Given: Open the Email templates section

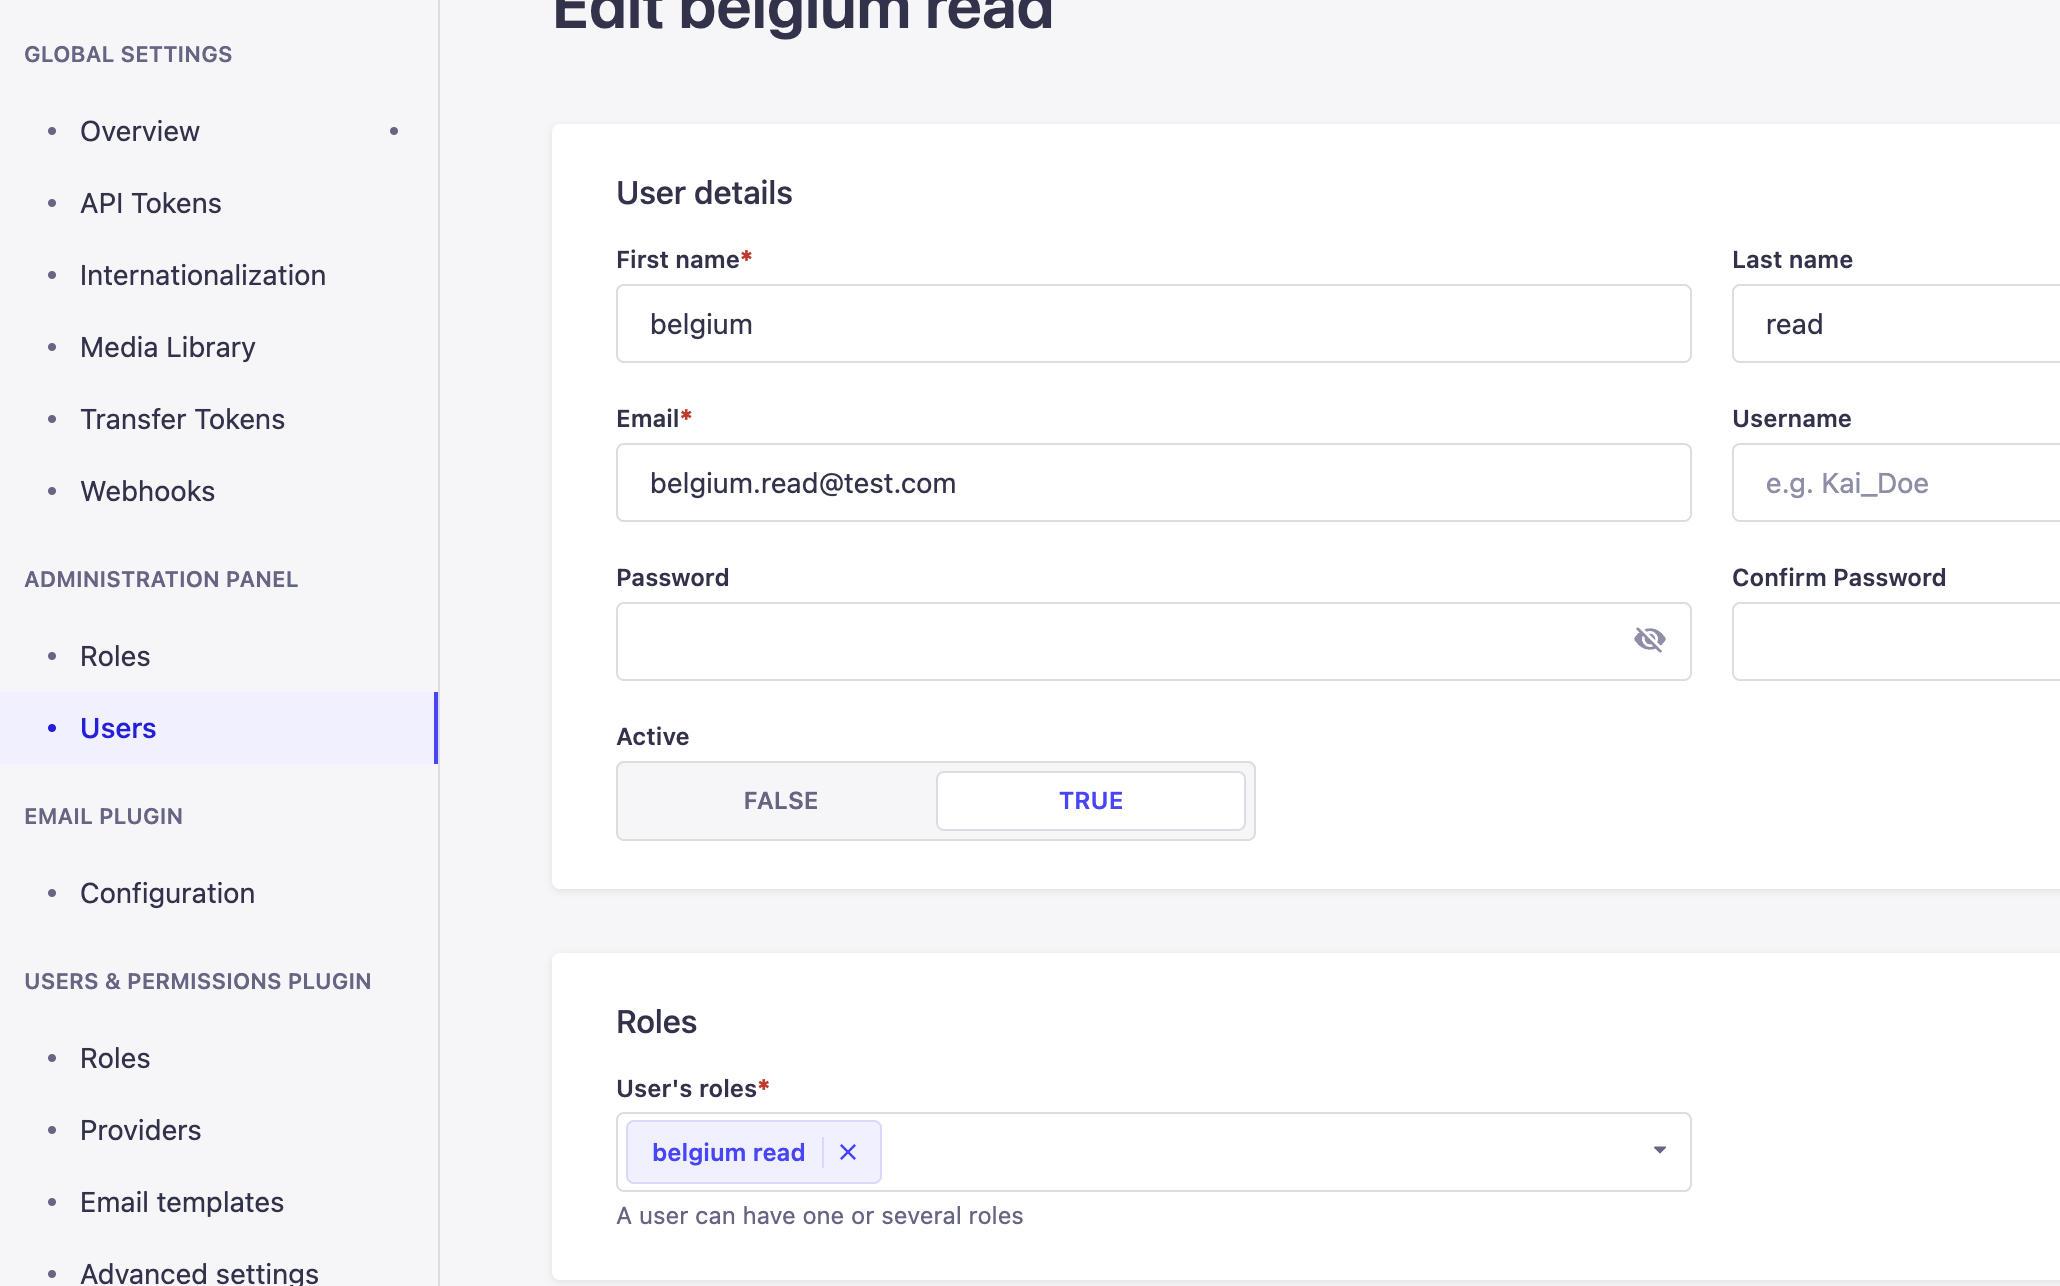Looking at the screenshot, I should 181,1201.
